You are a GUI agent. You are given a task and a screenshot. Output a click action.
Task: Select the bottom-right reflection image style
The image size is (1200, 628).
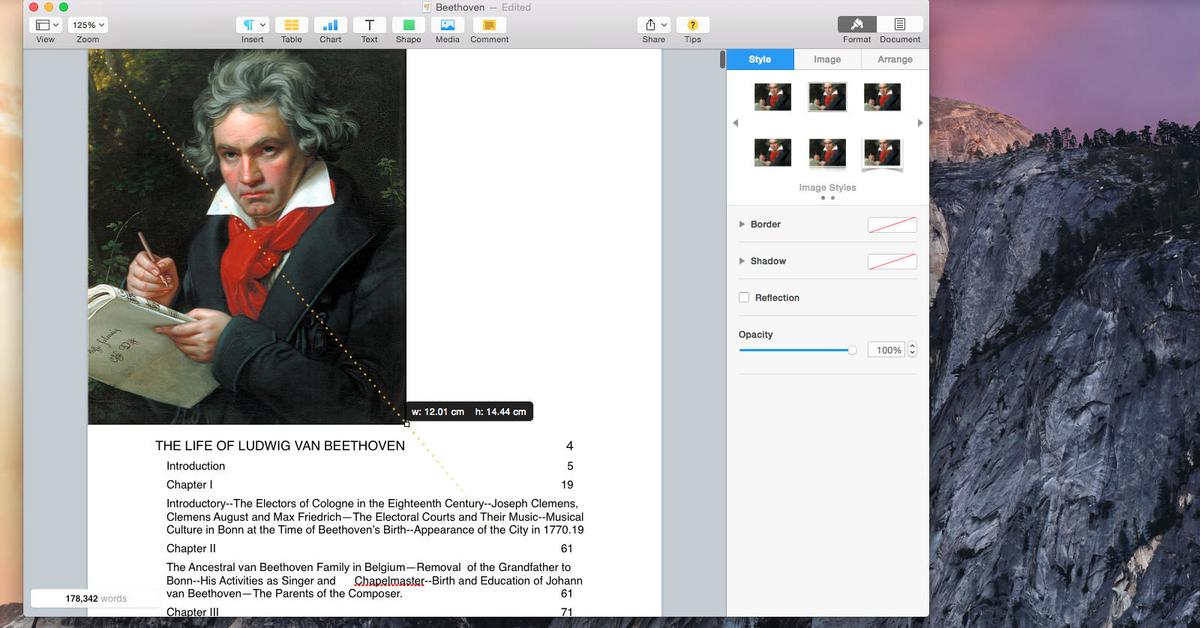point(882,153)
